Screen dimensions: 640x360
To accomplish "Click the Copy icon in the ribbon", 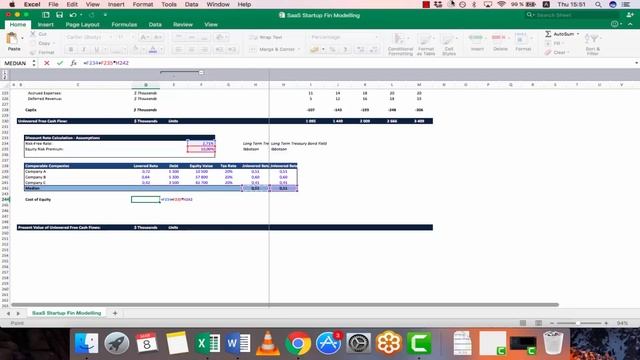I will (33, 43).
